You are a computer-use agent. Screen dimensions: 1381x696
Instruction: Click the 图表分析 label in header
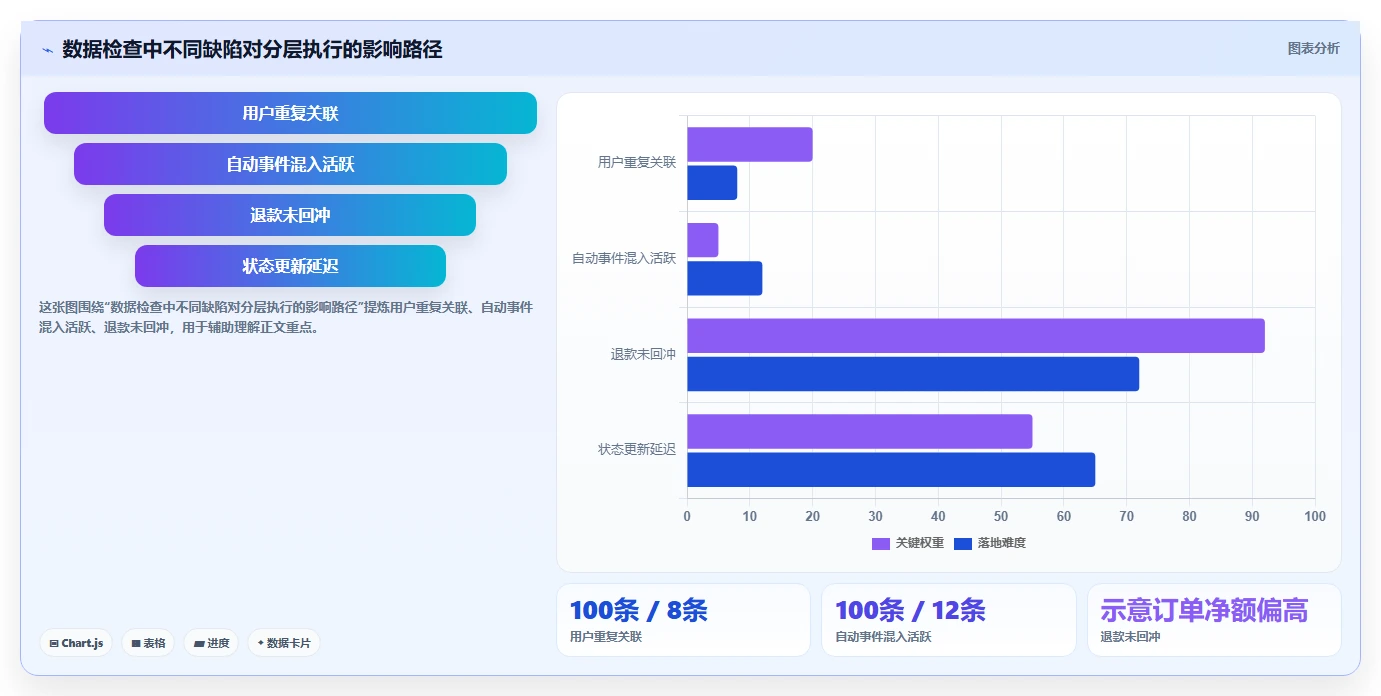coord(1313,48)
